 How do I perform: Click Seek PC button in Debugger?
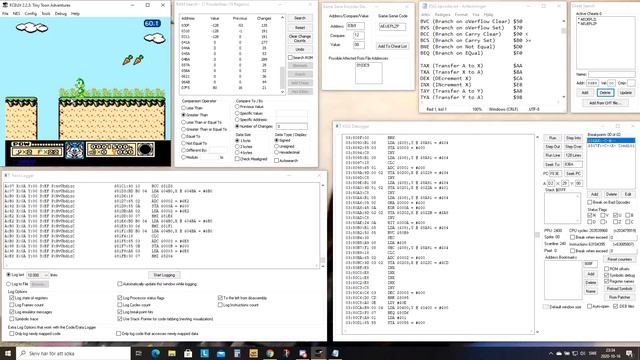(573, 173)
